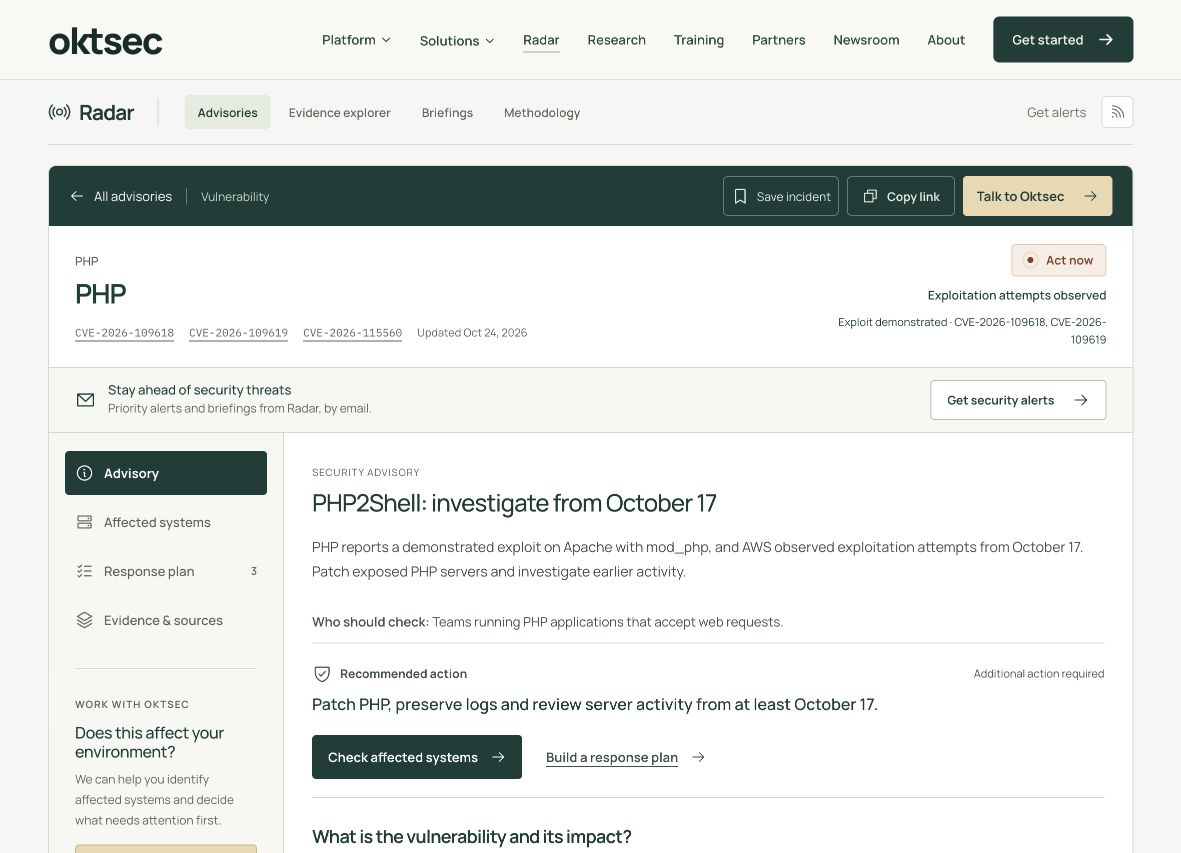Image resolution: width=1181 pixels, height=853 pixels.
Task: Open the About page
Action: pyautogui.click(x=945, y=40)
